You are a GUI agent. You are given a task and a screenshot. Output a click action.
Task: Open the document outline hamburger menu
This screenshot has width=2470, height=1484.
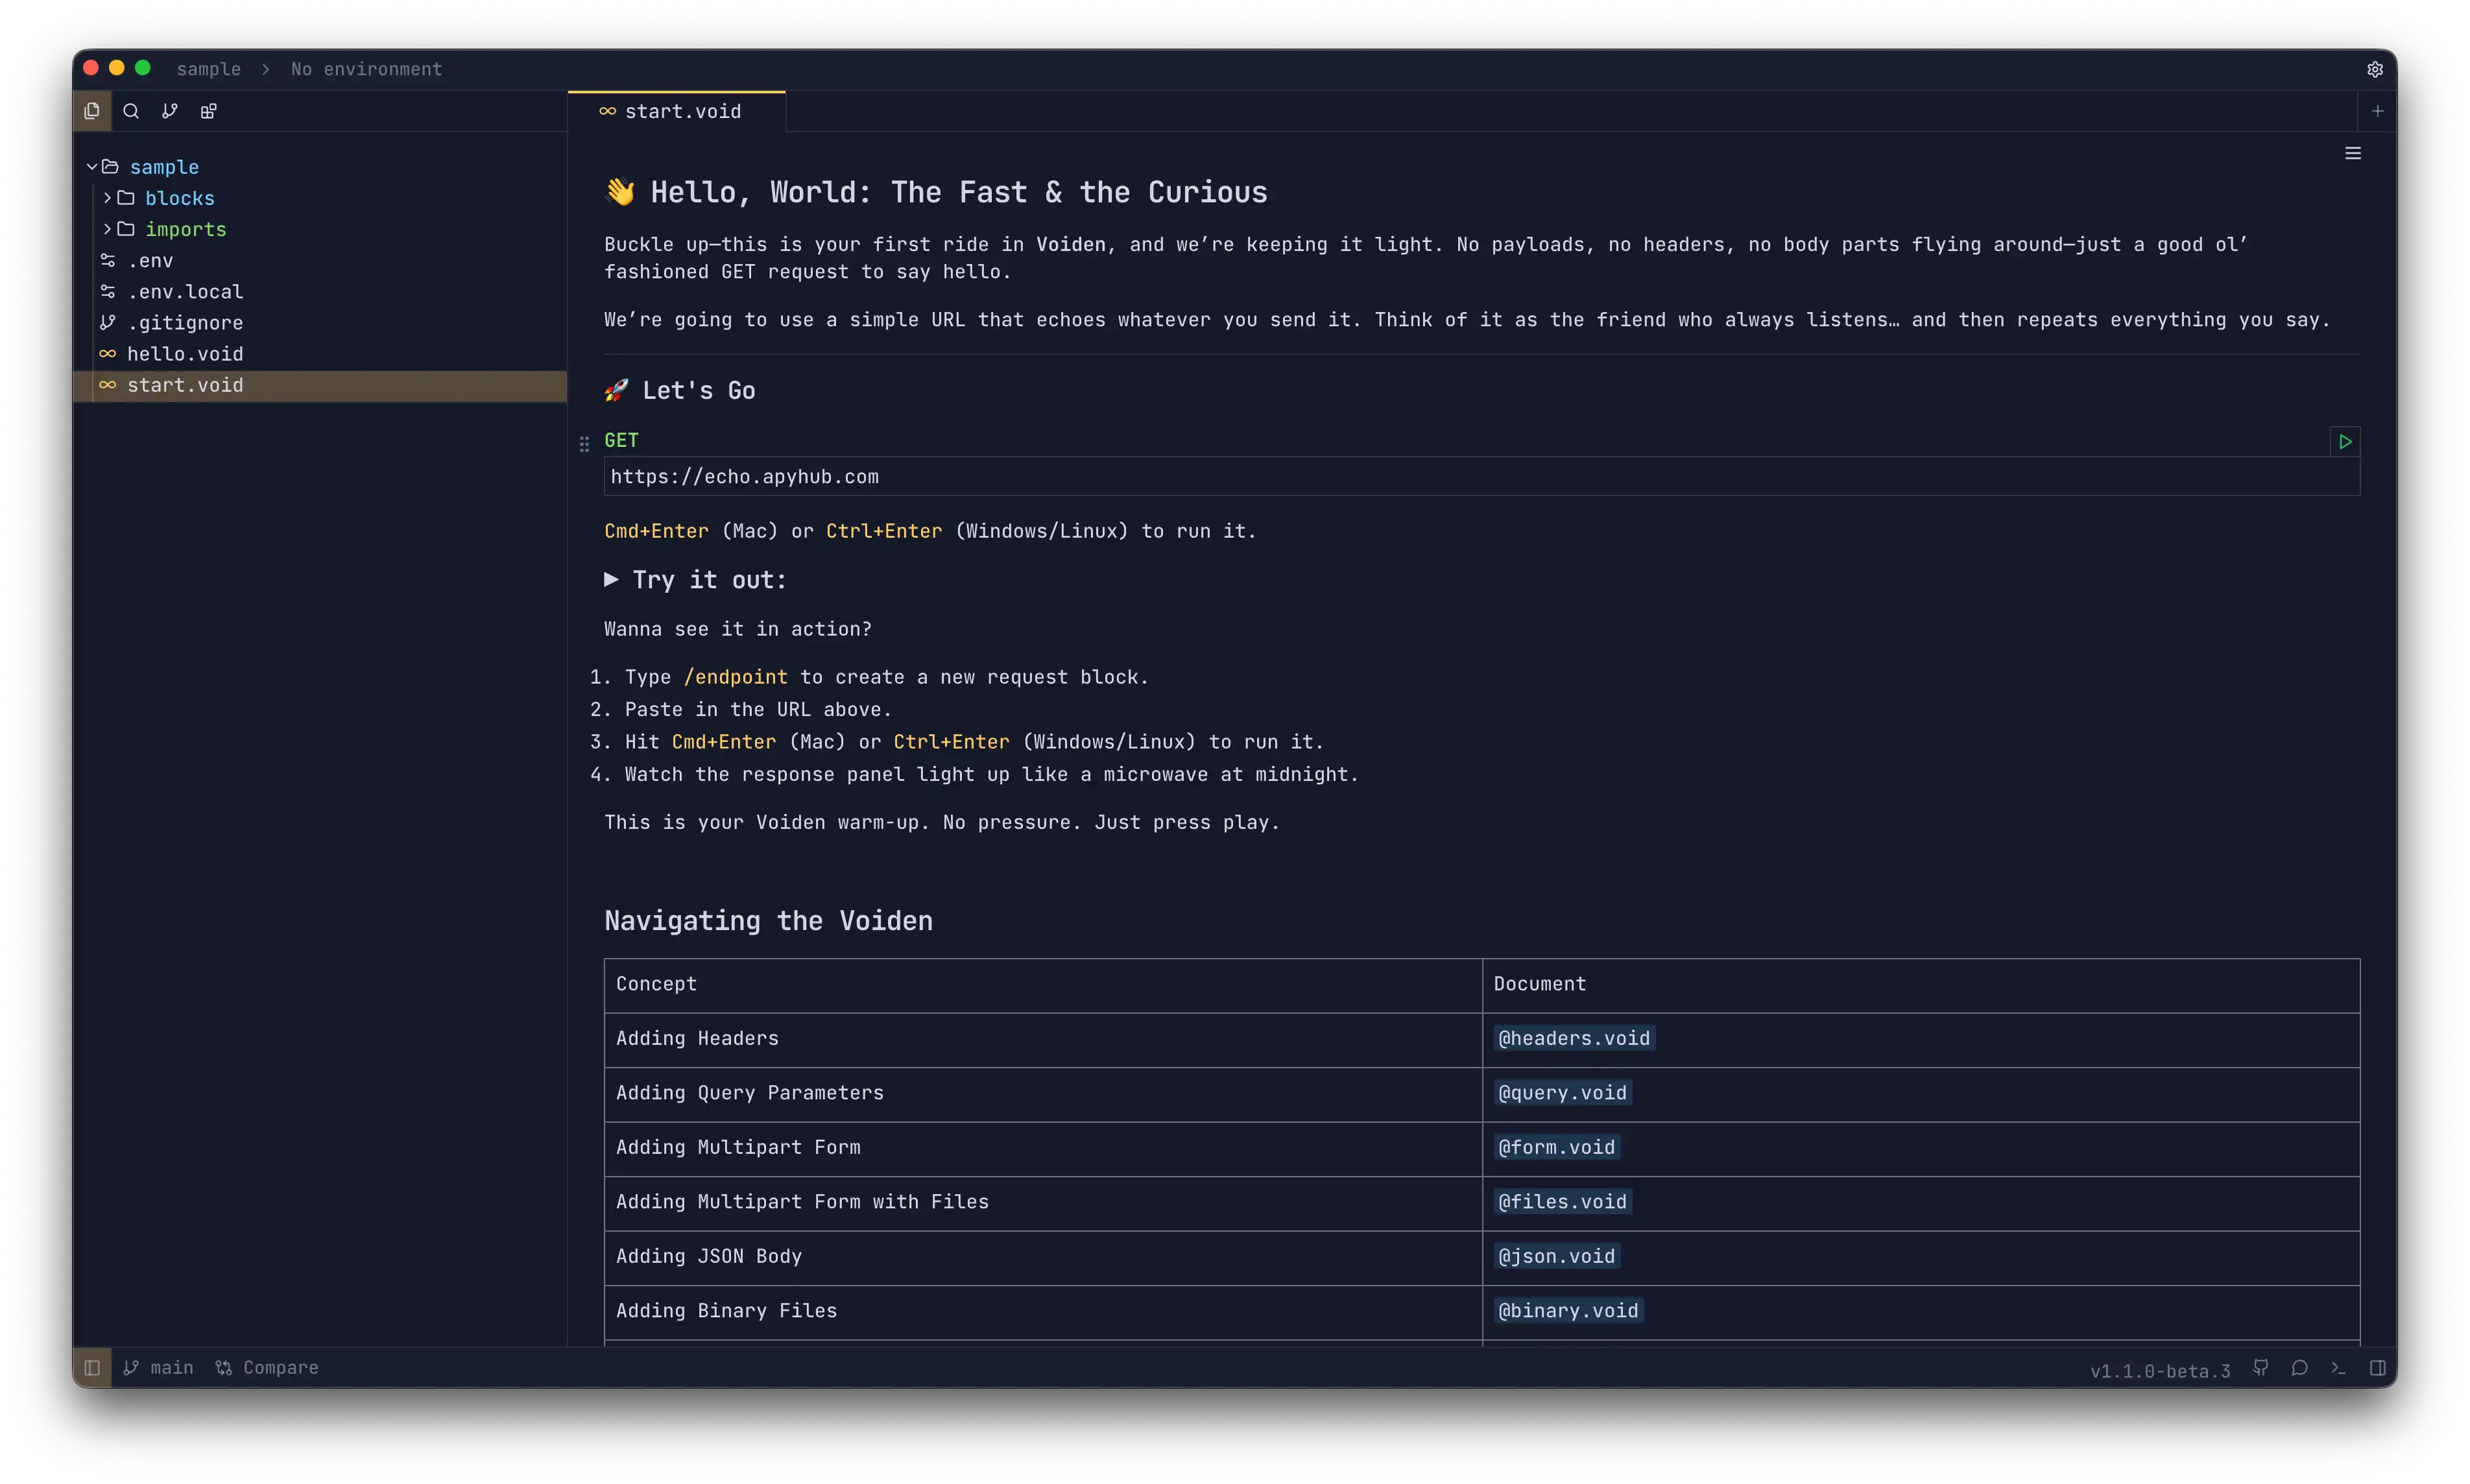[2353, 153]
